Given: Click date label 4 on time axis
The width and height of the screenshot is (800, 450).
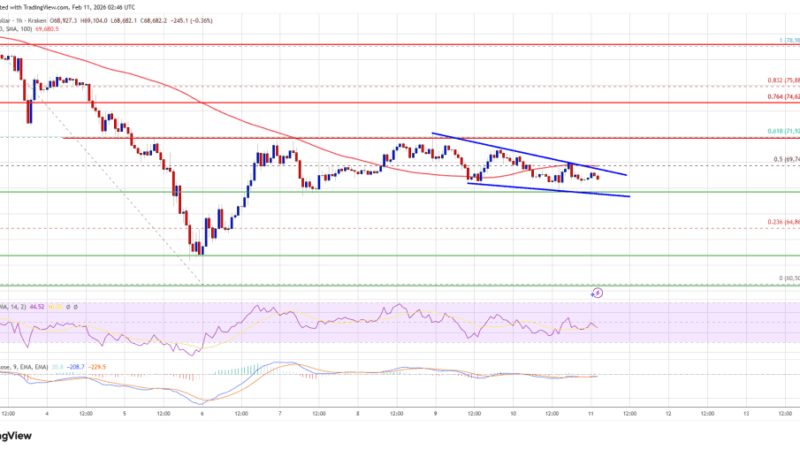Looking at the screenshot, I should point(47,414).
